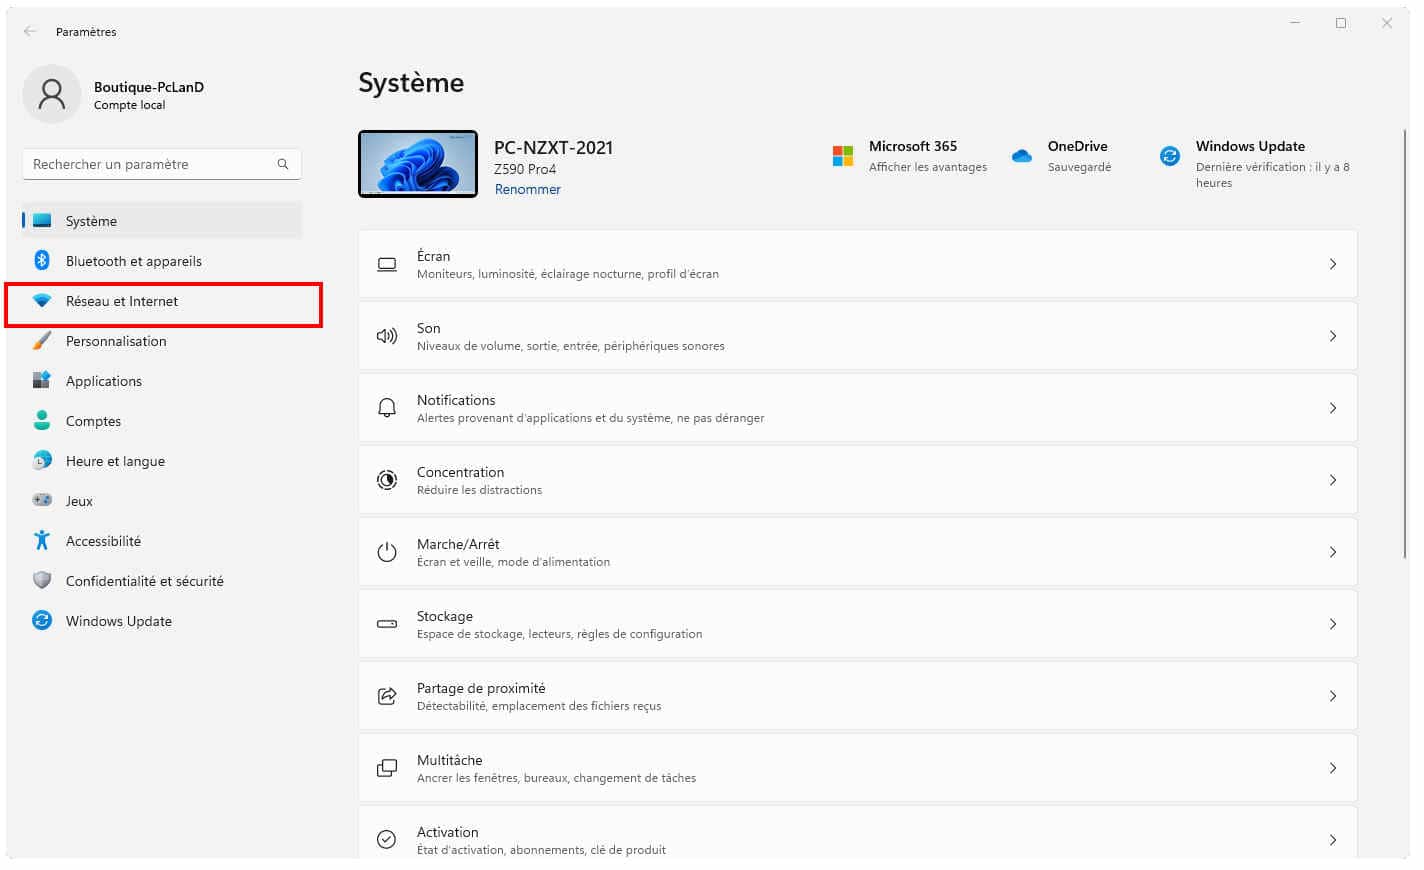Click the Windows Update sync icon in header
This screenshot has width=1424, height=870.
point(1169,156)
